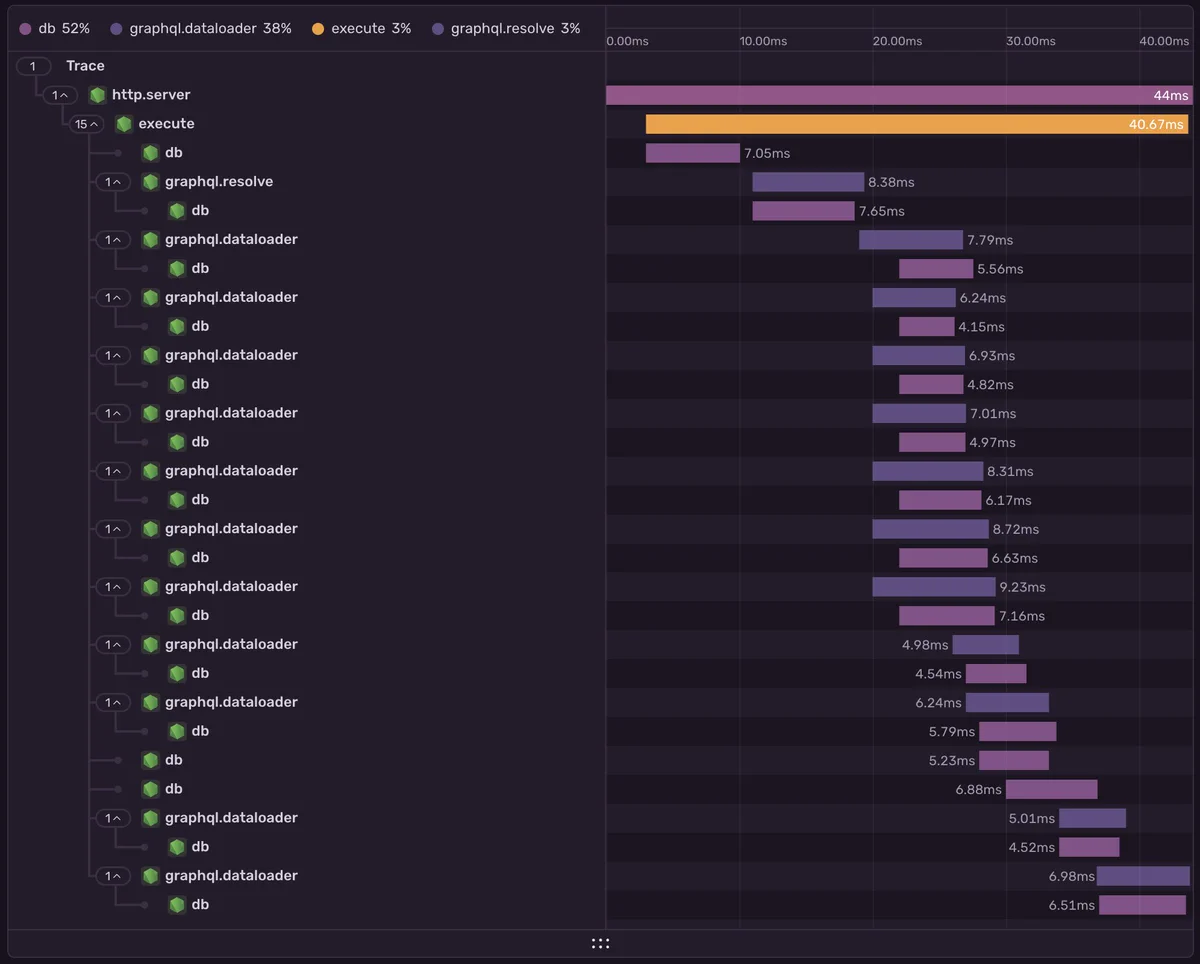Click the cube icon of the 7.16ms db row
Viewport: 1200px width, 964px height.
pos(177,617)
